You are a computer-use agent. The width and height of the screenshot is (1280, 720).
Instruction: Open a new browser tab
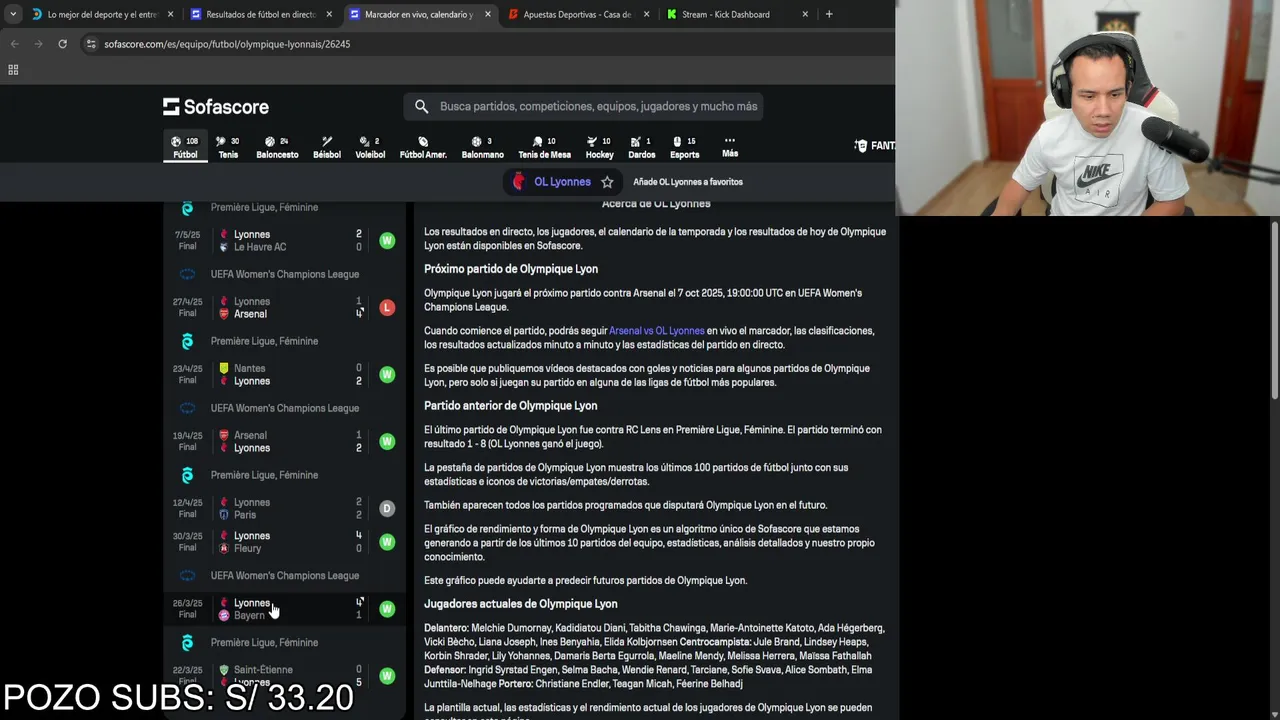829,14
